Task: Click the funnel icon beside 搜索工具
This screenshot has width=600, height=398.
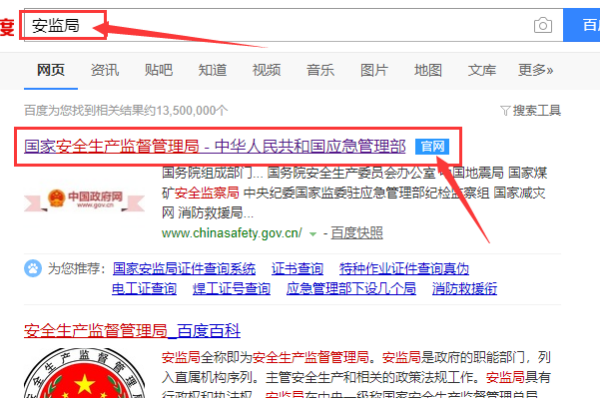Action: pos(505,111)
